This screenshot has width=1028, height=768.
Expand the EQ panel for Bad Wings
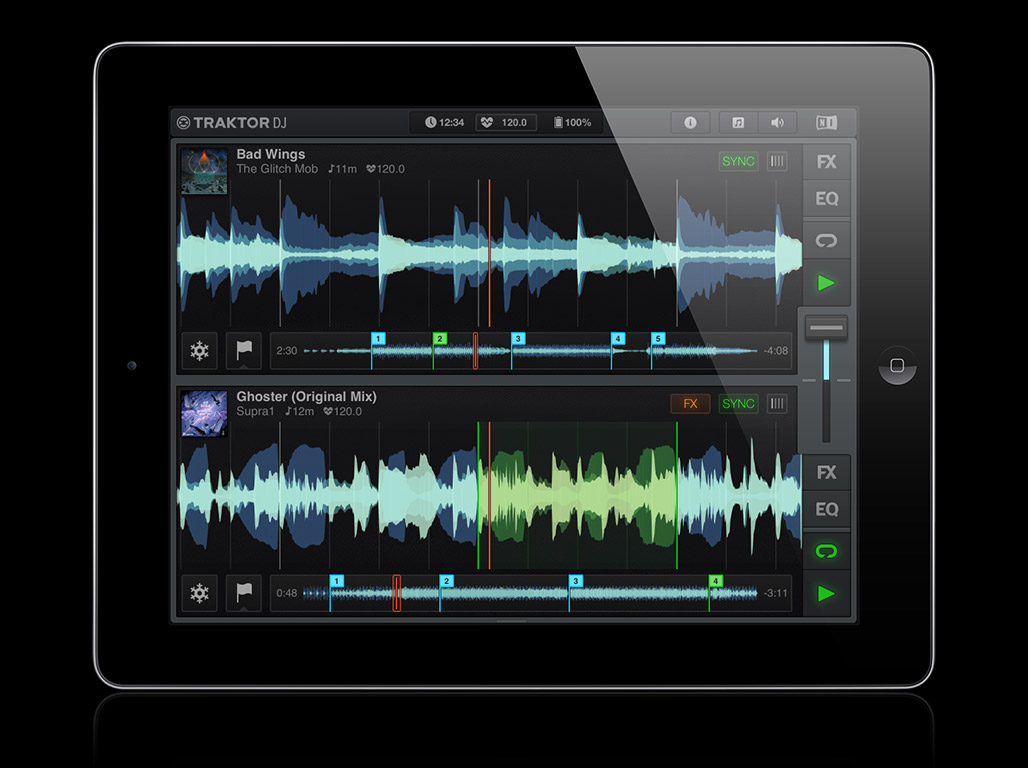(x=826, y=199)
